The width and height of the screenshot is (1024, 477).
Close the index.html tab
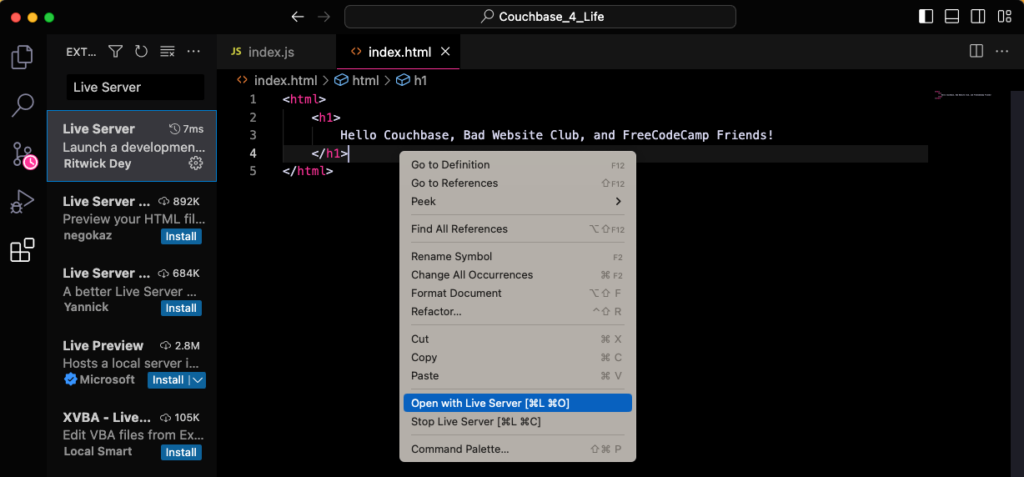(445, 52)
